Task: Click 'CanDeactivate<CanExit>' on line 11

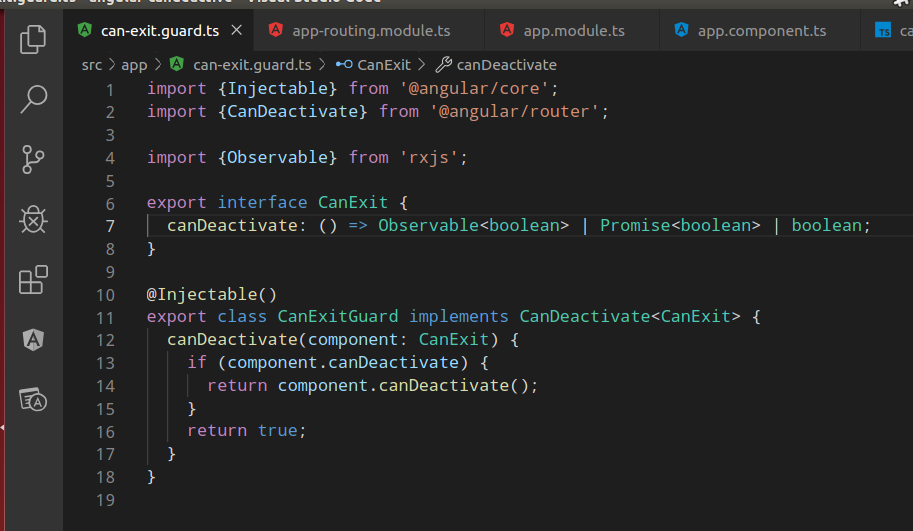Action: (x=629, y=316)
